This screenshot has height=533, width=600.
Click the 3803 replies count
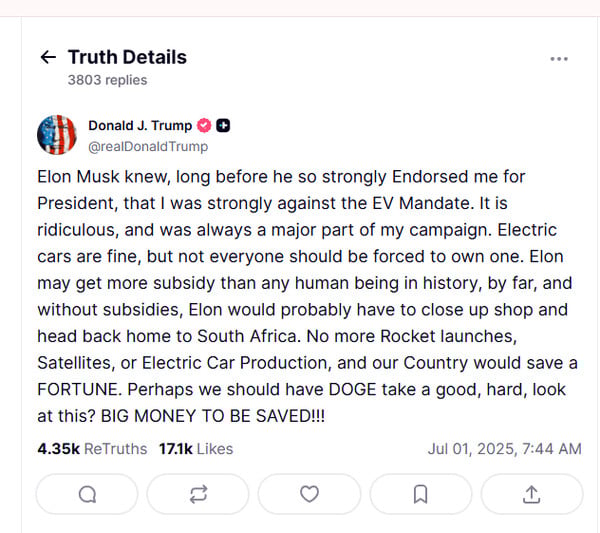click(108, 80)
